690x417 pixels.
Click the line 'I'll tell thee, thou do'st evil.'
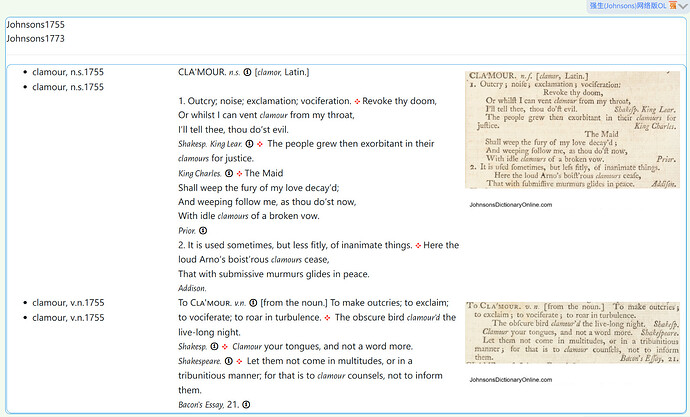coord(233,130)
